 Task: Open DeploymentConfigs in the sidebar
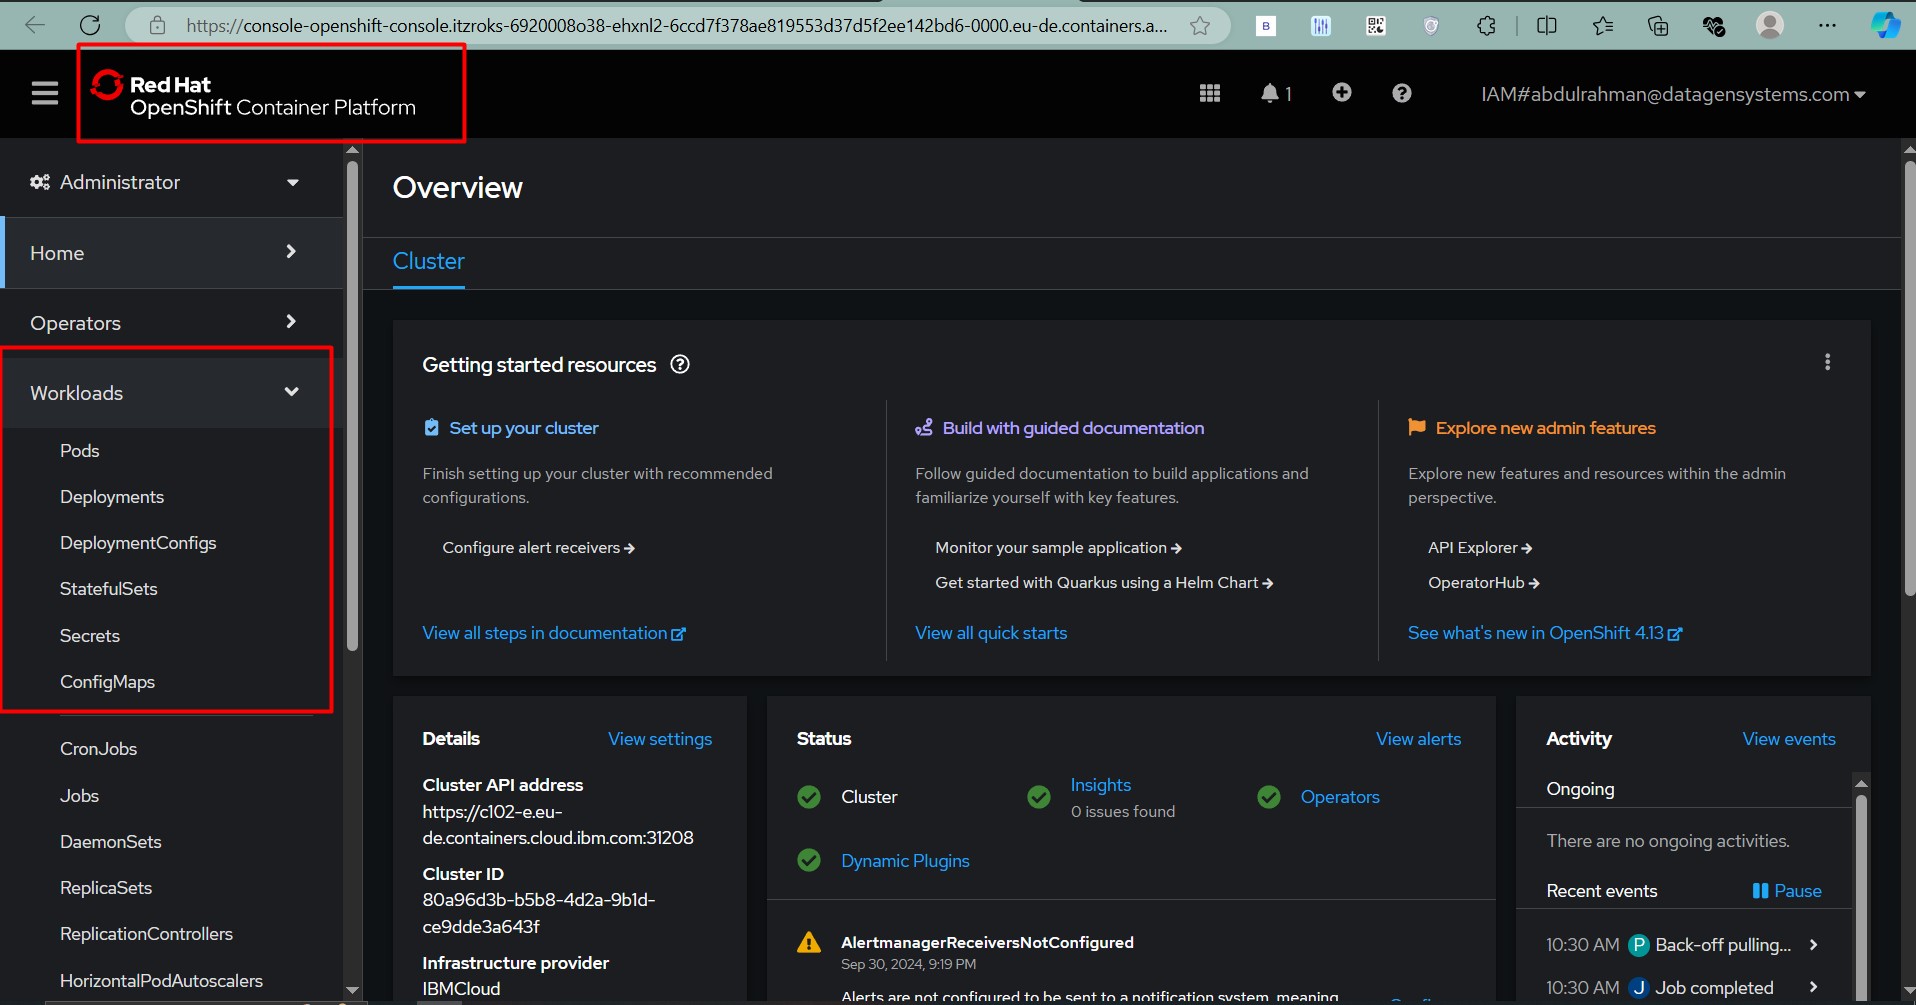138,543
